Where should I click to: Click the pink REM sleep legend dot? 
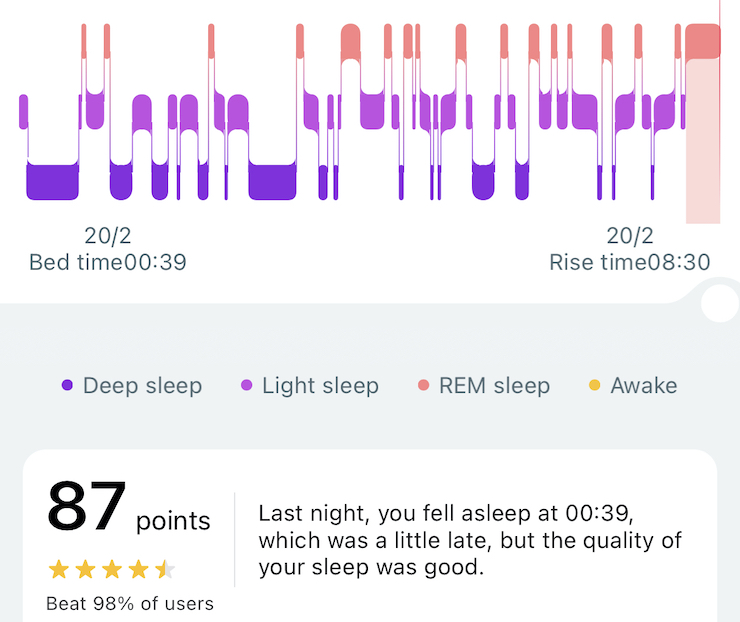(x=424, y=386)
